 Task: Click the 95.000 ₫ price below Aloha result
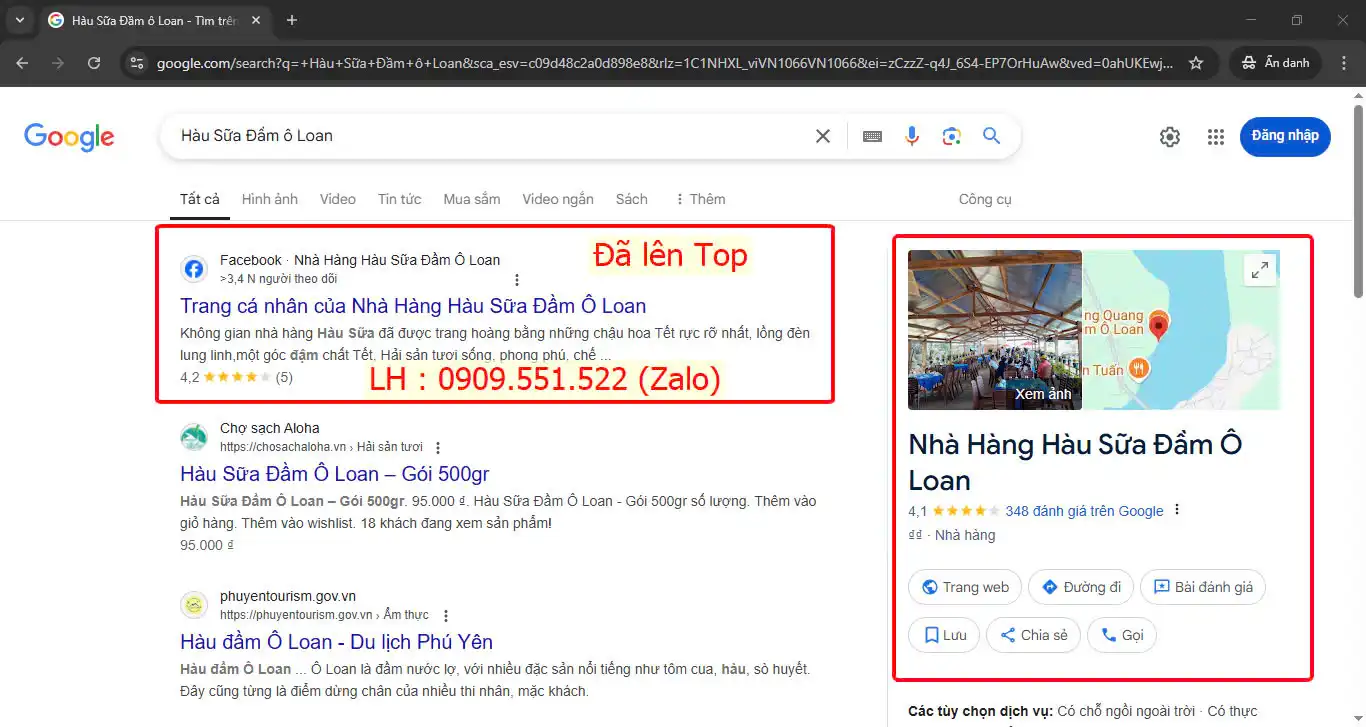(x=207, y=546)
